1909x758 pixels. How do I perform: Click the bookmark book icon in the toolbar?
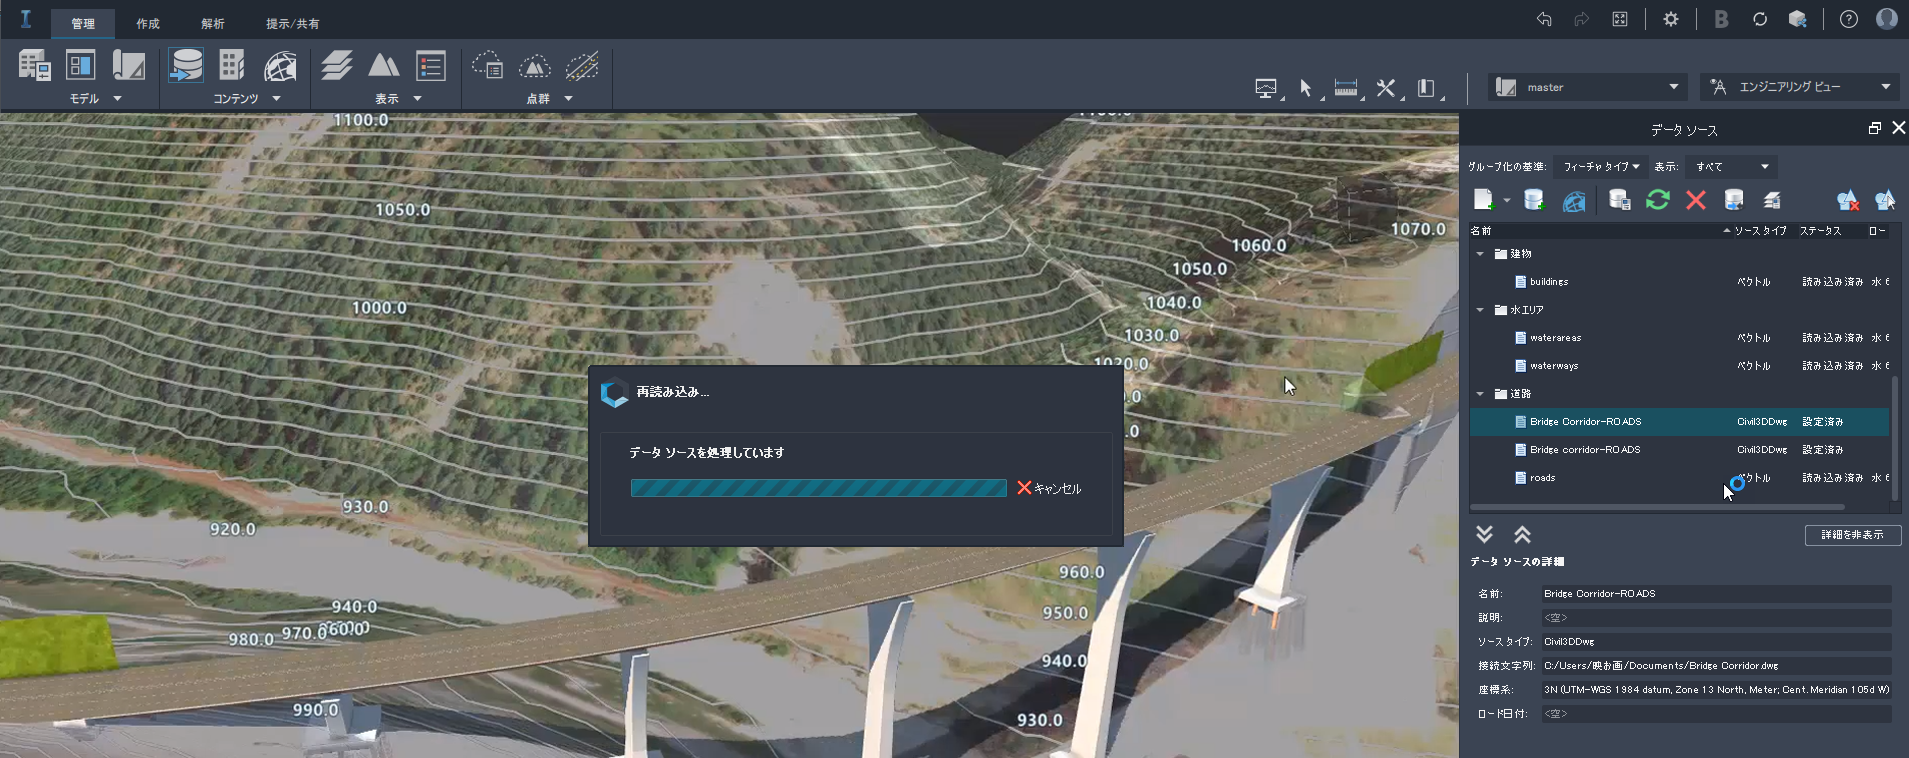[1427, 88]
